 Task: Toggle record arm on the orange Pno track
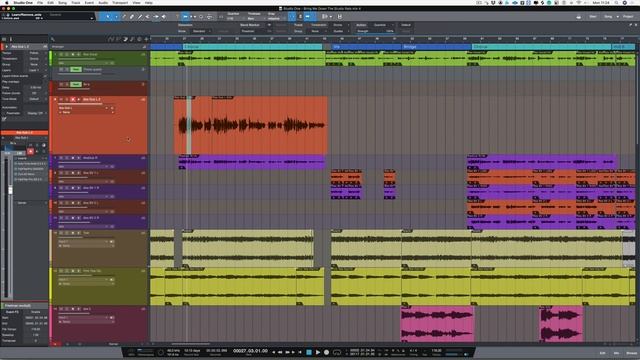73,100
